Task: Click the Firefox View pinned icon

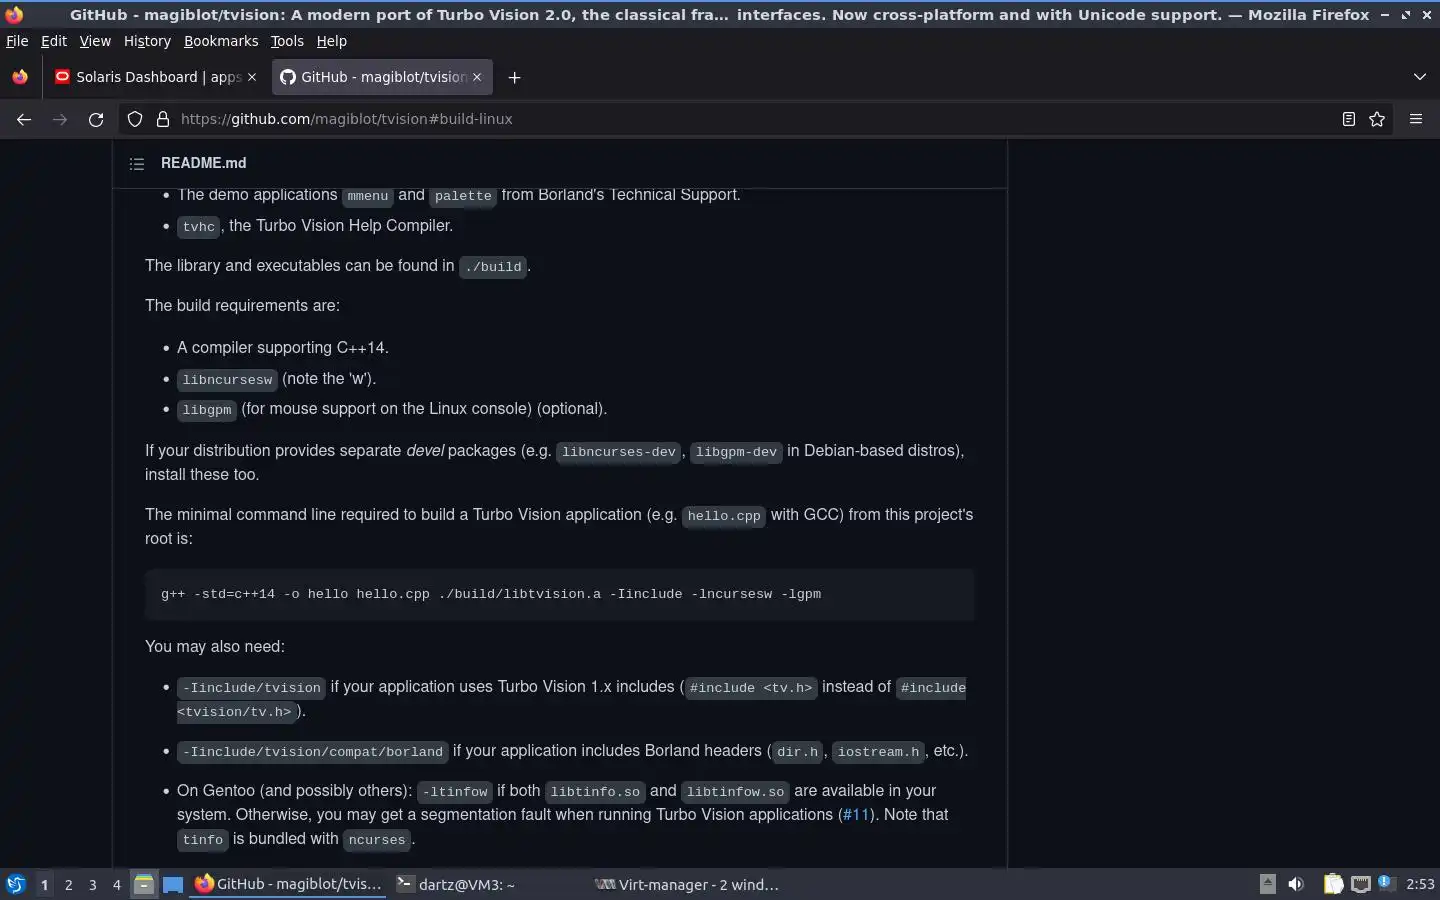Action: click(20, 77)
